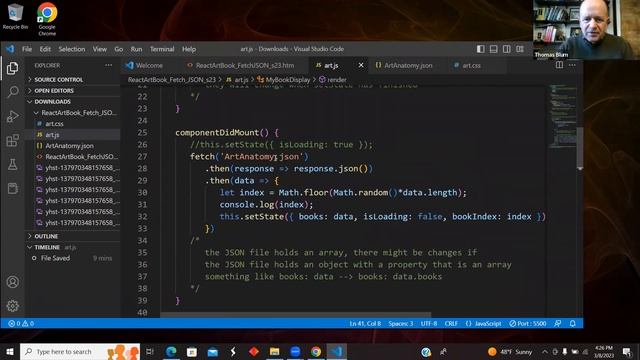
Task: Click ReactArtBook_Fetch_JSON_s23 breadcrumb folder
Action: 171,80
